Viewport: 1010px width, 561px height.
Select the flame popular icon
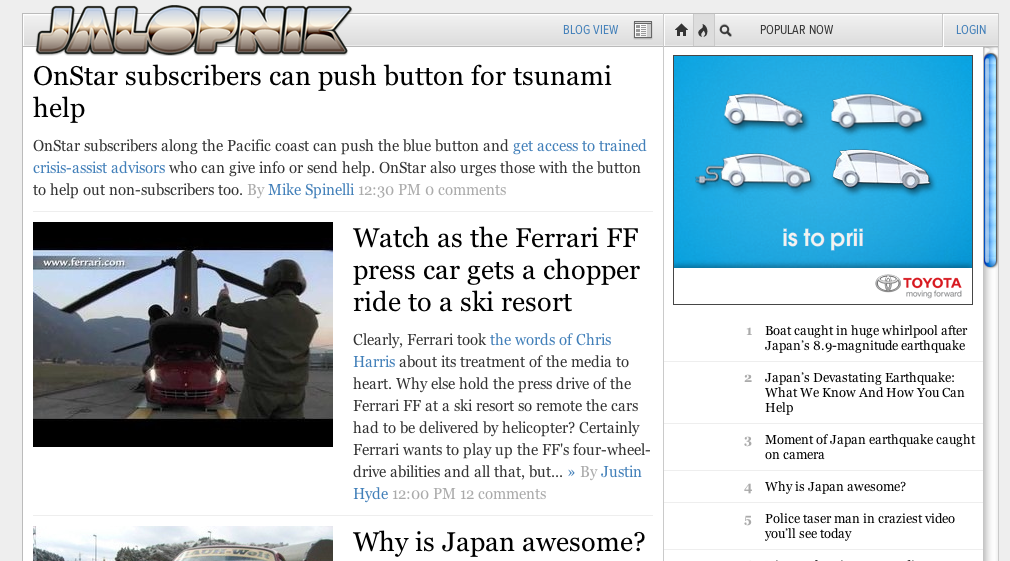point(703,30)
